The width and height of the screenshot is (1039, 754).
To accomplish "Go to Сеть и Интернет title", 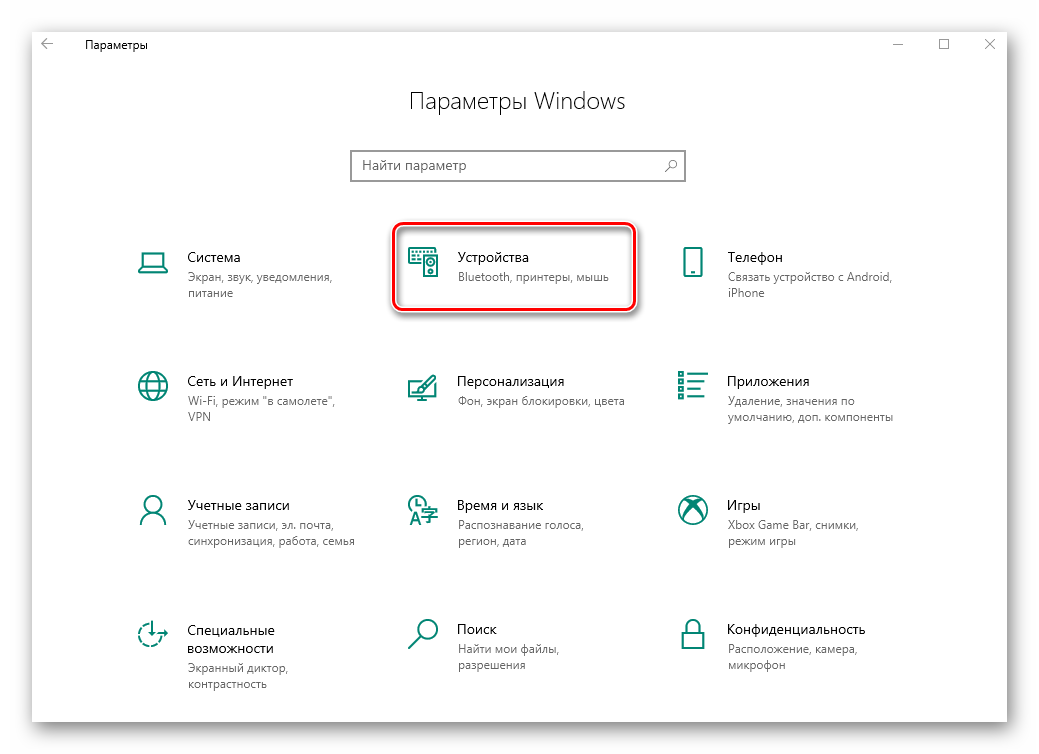I will point(240,381).
